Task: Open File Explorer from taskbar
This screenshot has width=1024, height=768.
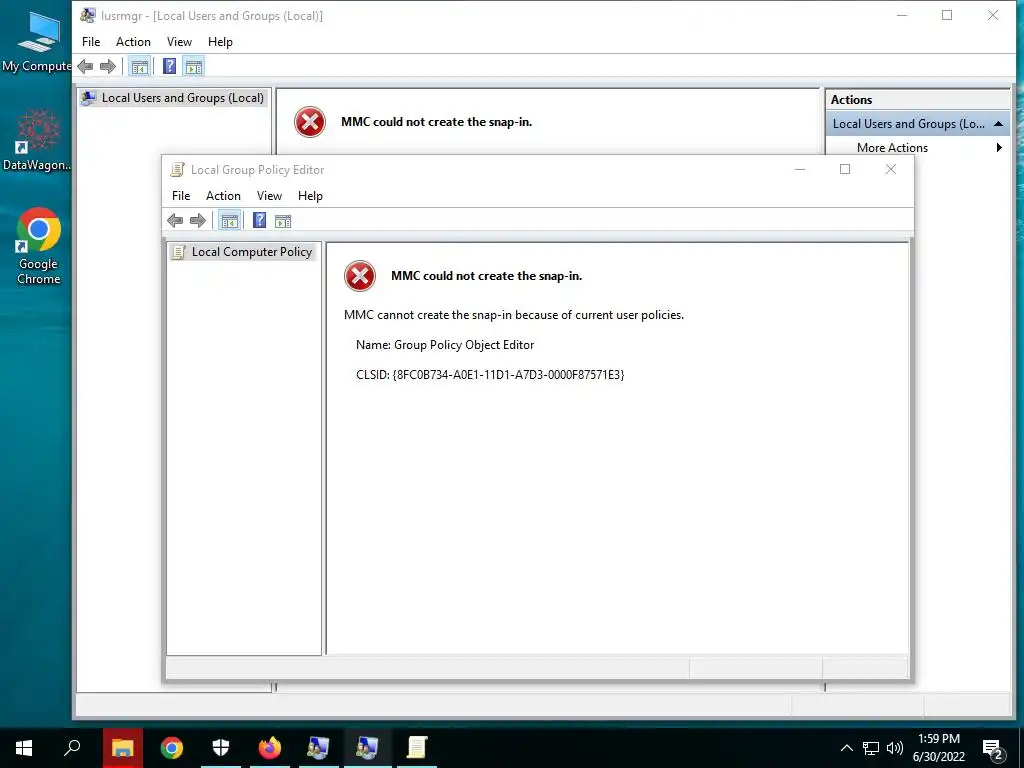Action: 122,748
